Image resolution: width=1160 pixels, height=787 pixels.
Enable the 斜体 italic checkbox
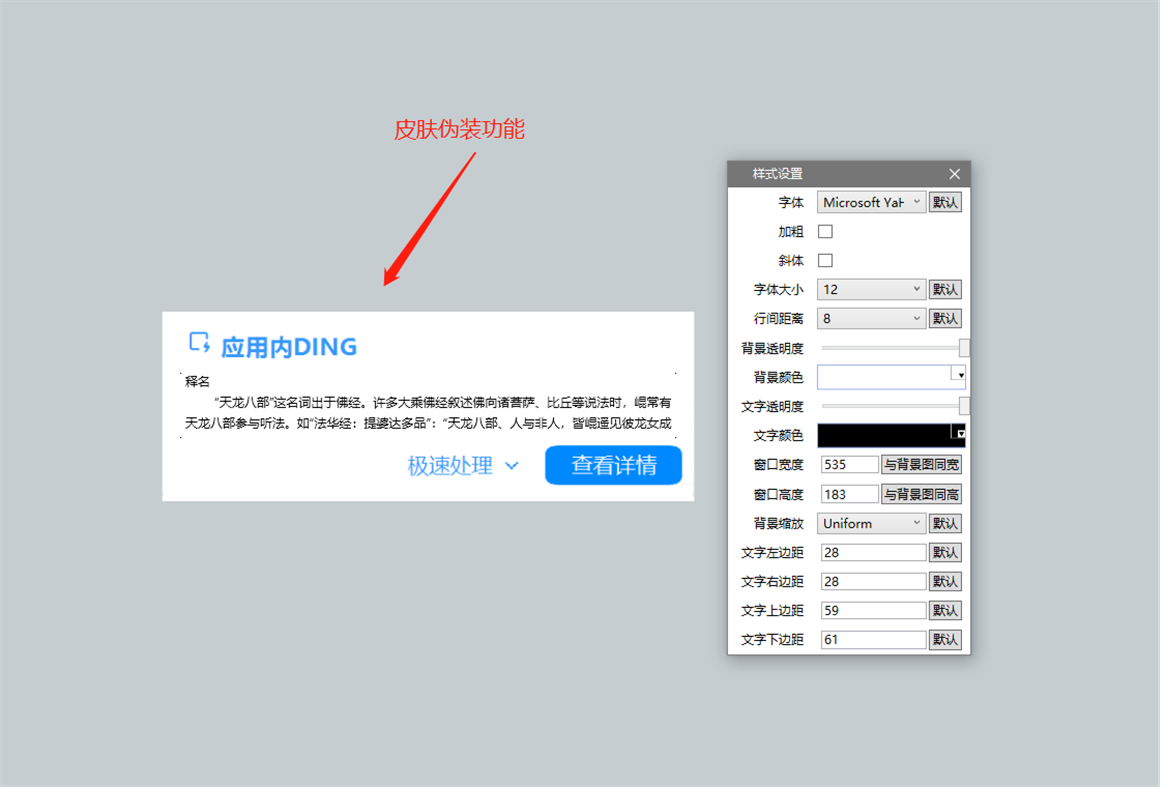(825, 260)
